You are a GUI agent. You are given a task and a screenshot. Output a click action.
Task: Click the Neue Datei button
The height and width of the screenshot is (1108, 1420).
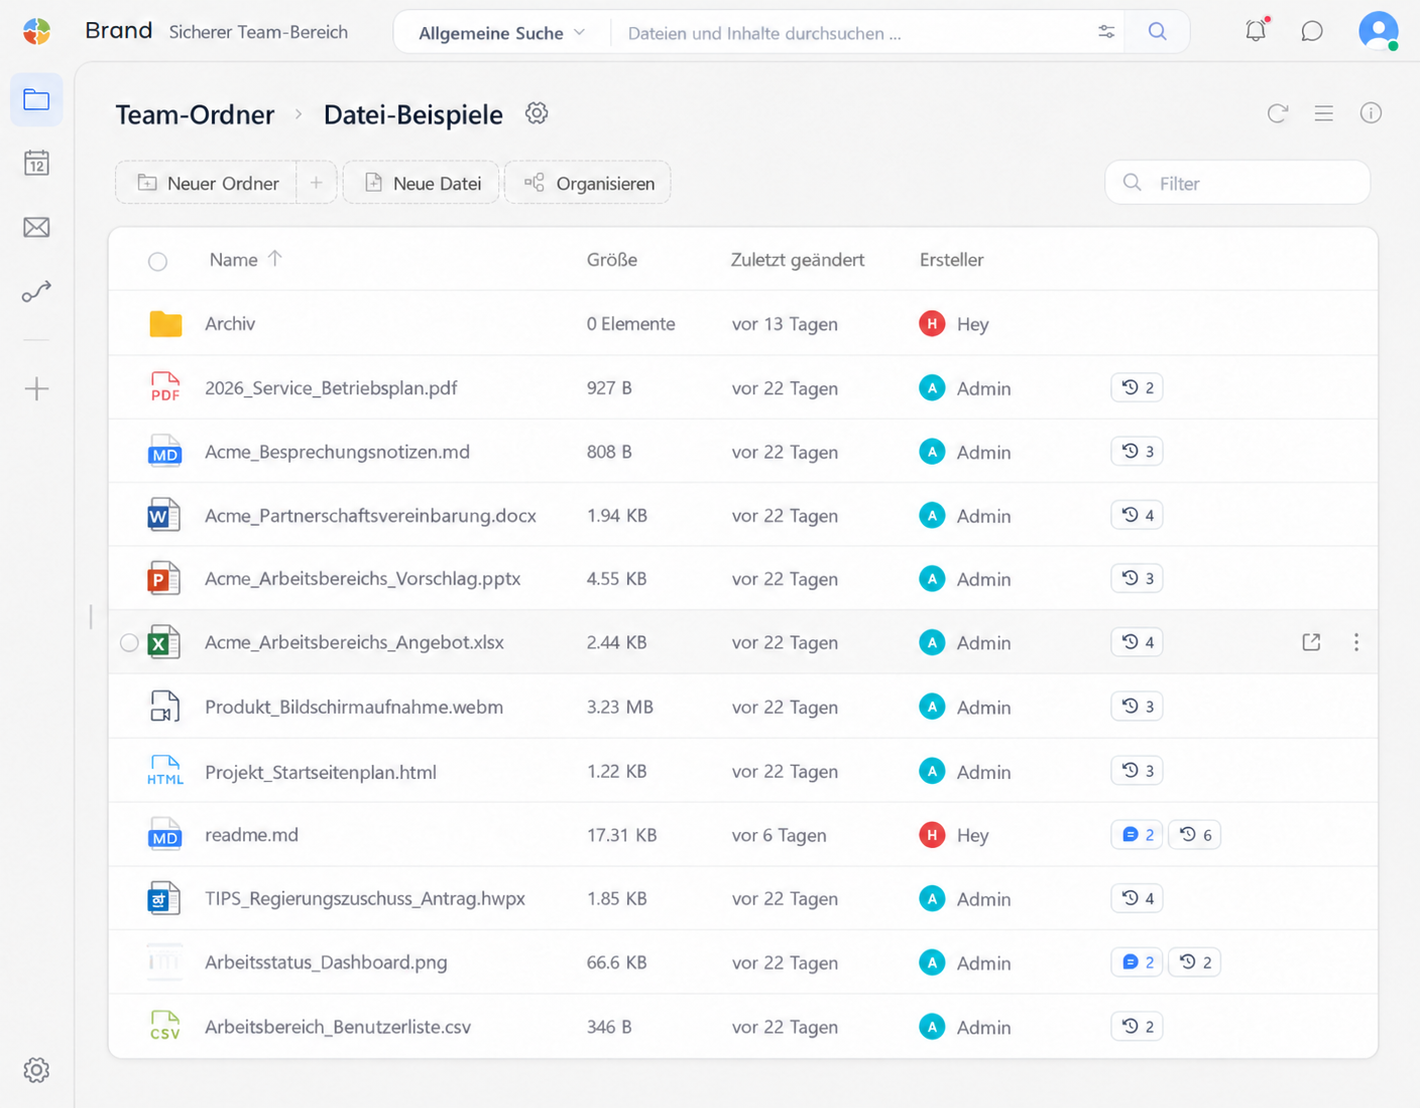(421, 183)
